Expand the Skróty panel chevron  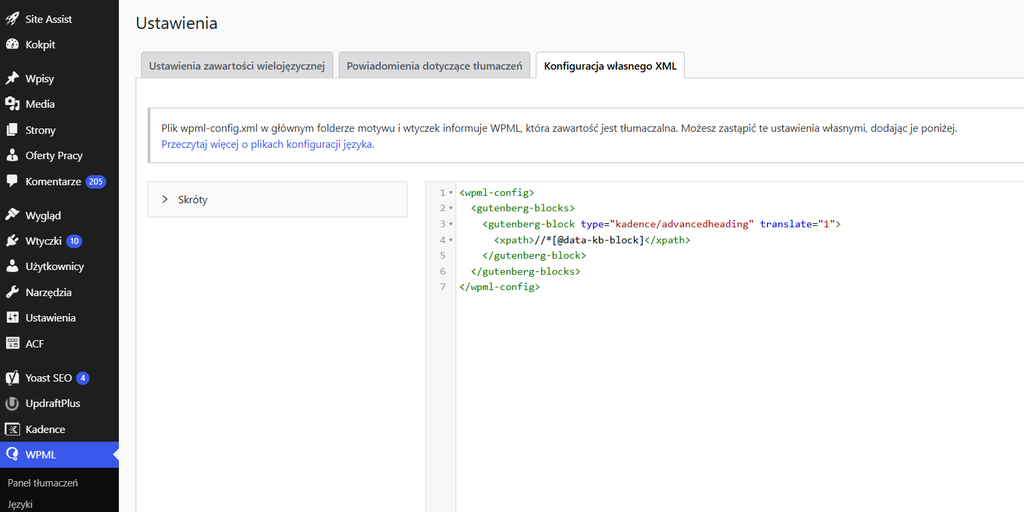pos(165,199)
